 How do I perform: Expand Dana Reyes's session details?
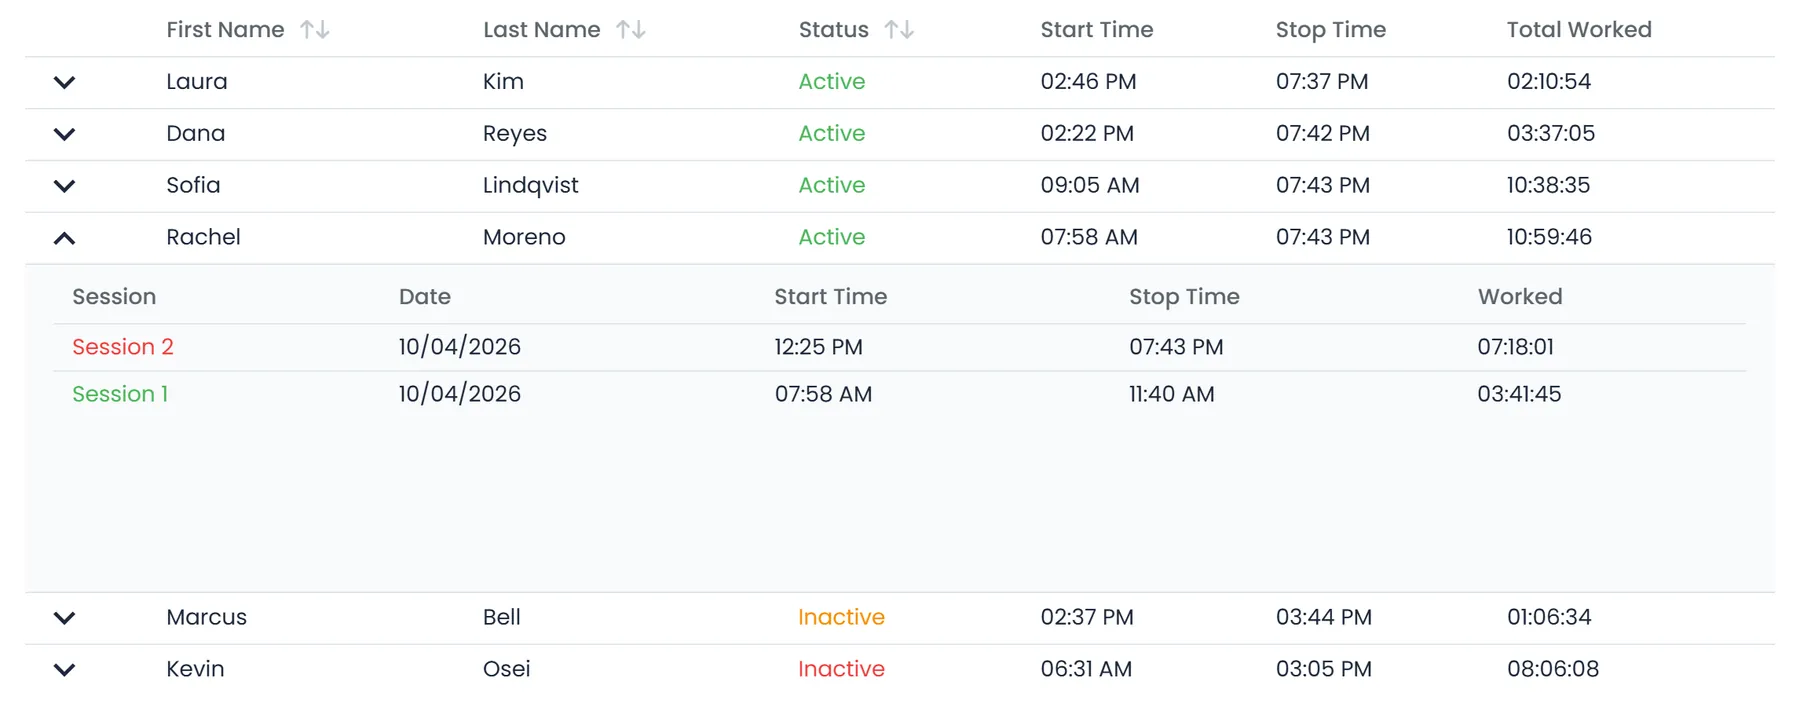click(x=64, y=134)
